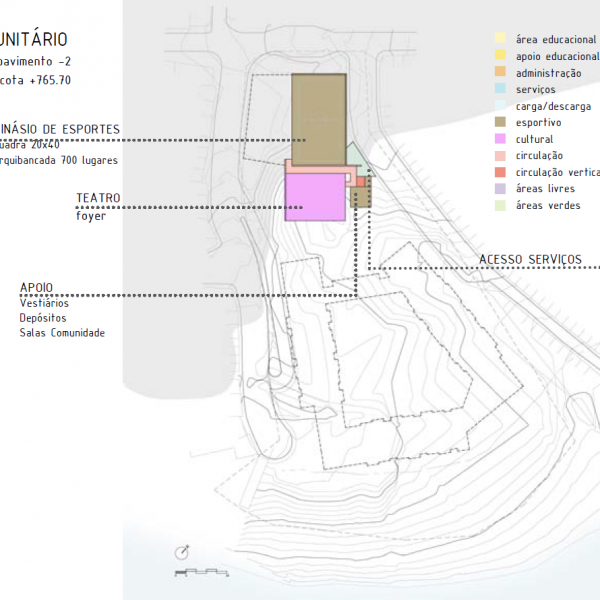Click the 'áreas verdes' legend label

click(548, 205)
